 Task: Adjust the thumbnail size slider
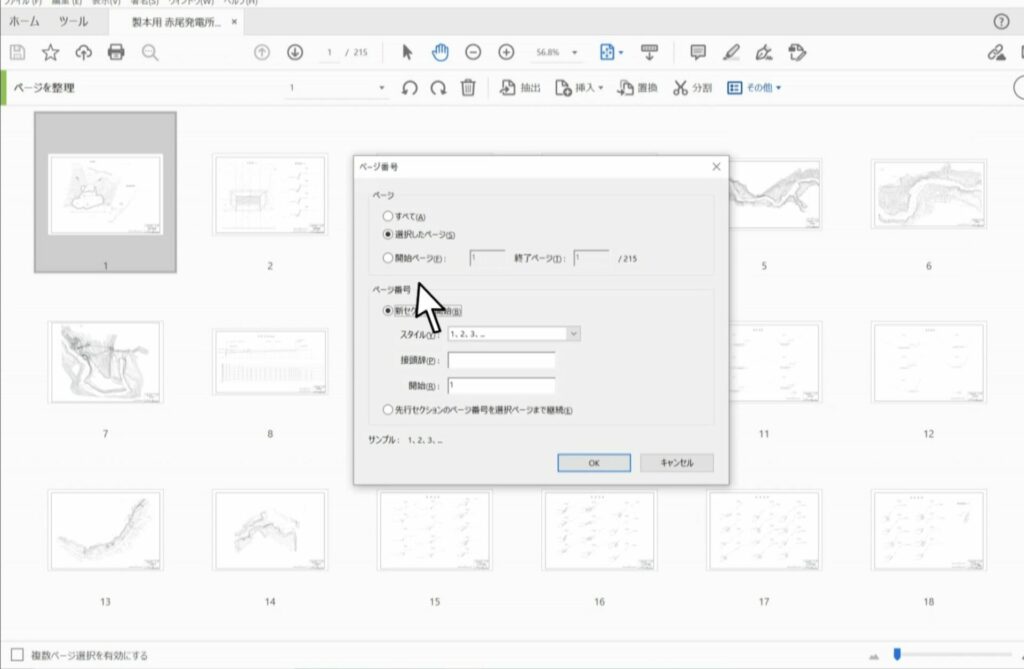(897, 654)
